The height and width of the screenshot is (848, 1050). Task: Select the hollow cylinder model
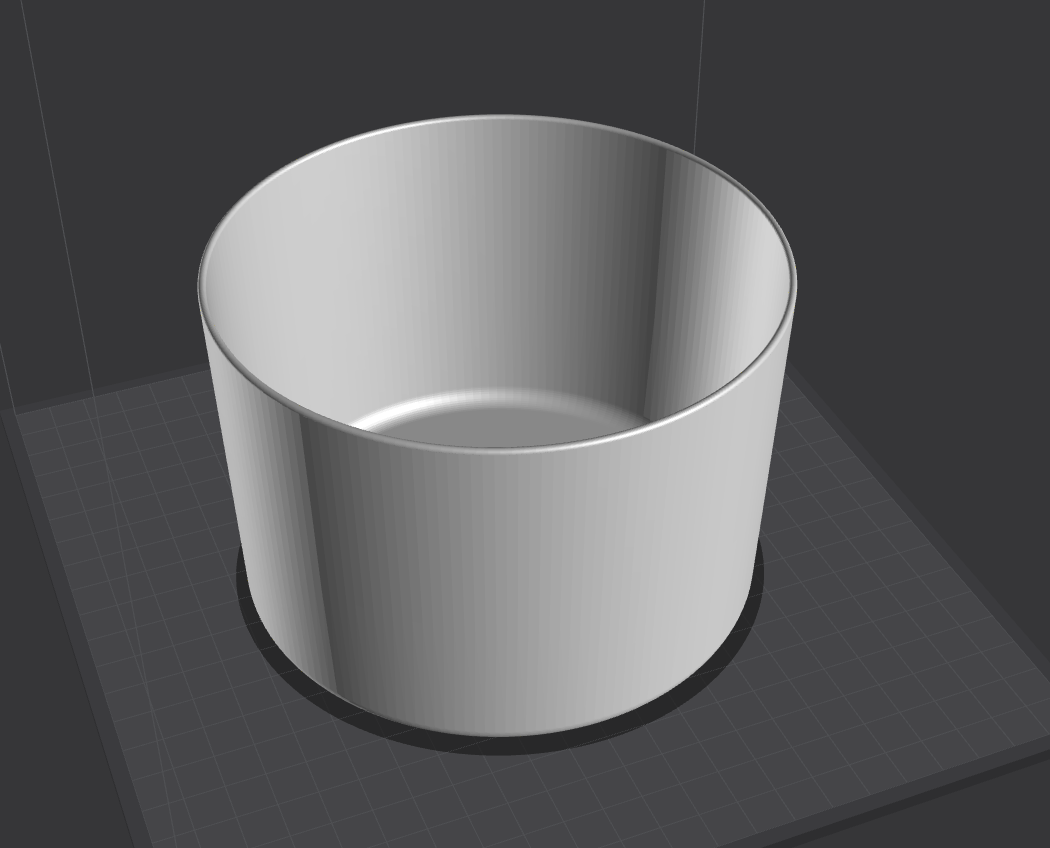tap(496, 426)
